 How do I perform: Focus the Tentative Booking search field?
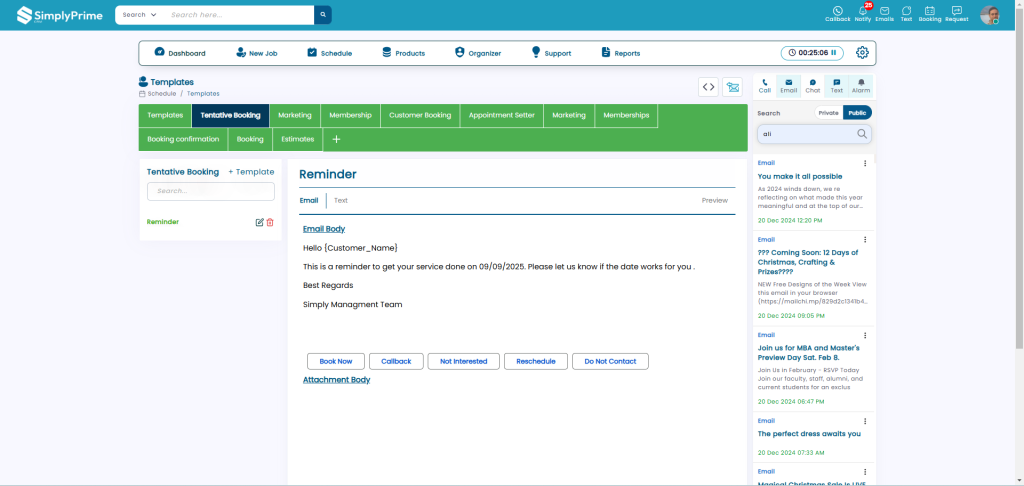[x=210, y=191]
